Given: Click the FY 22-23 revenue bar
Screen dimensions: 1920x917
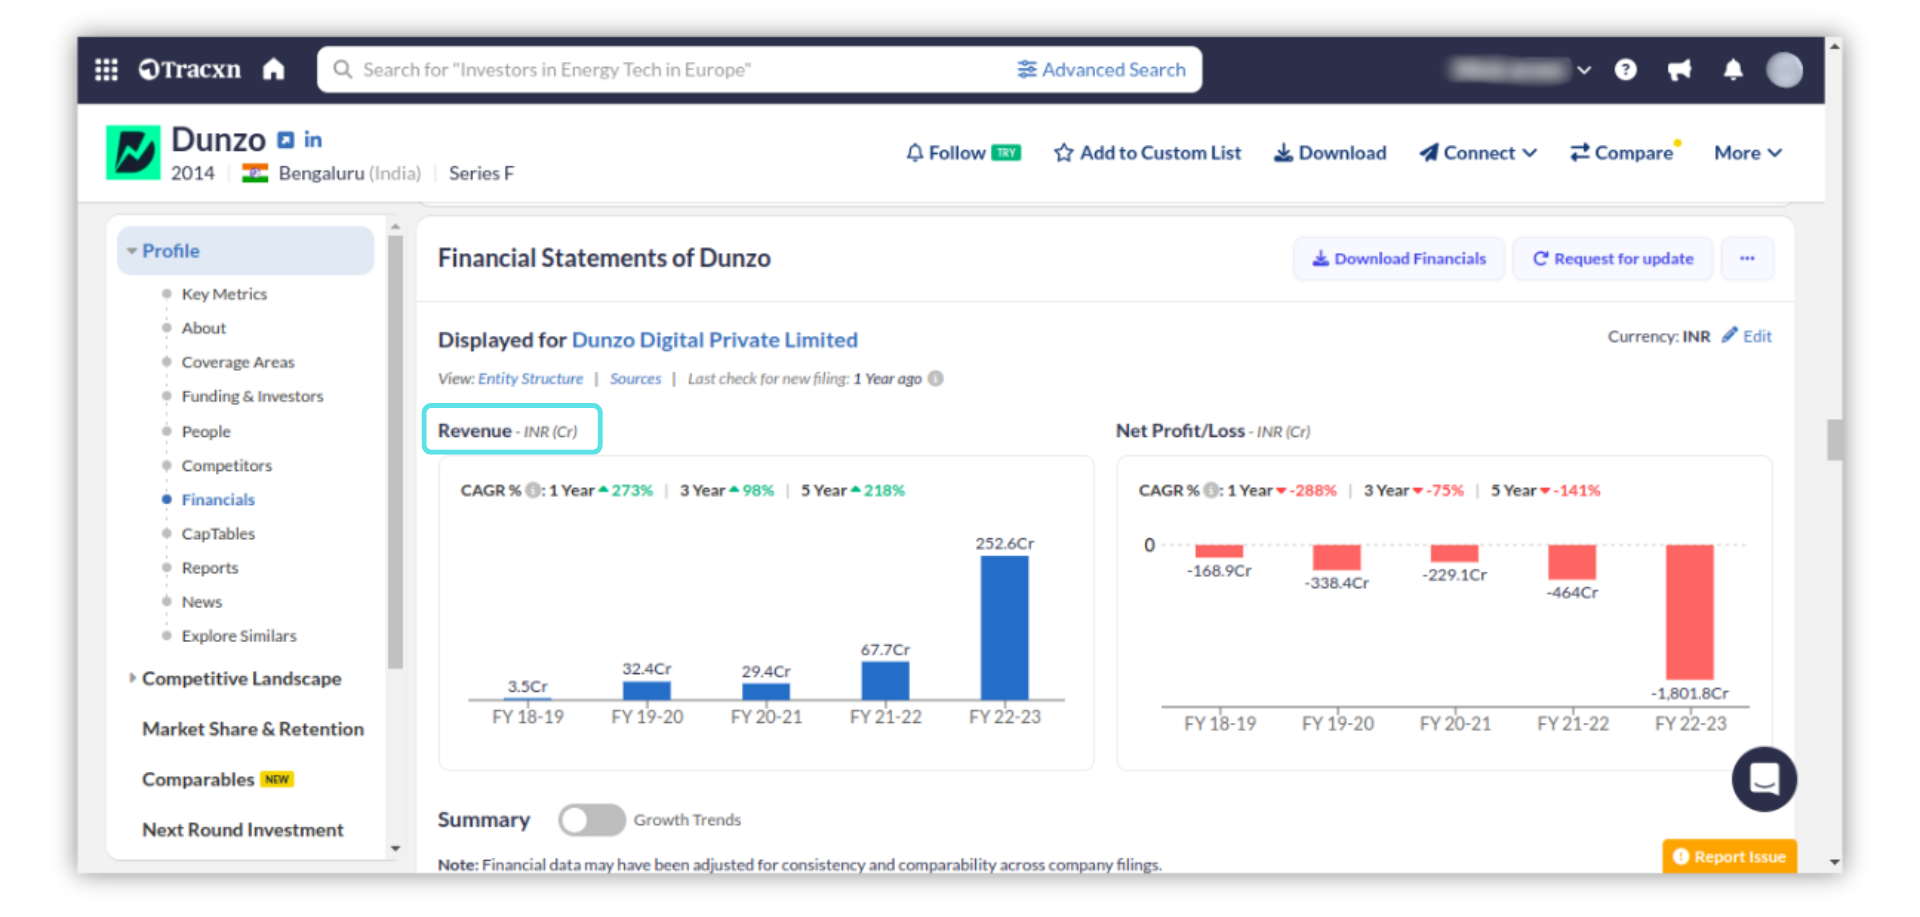Looking at the screenshot, I should tap(1004, 627).
